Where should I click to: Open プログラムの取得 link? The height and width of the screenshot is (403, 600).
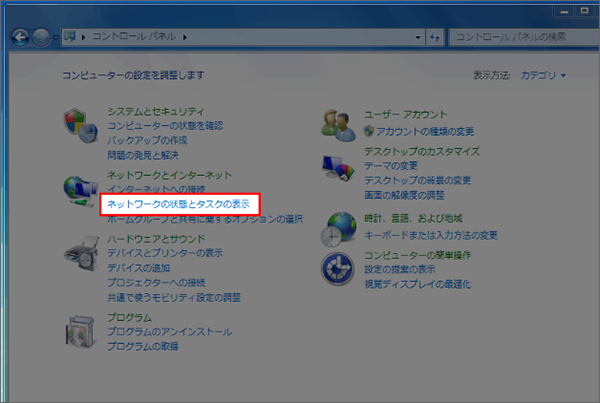point(143,346)
